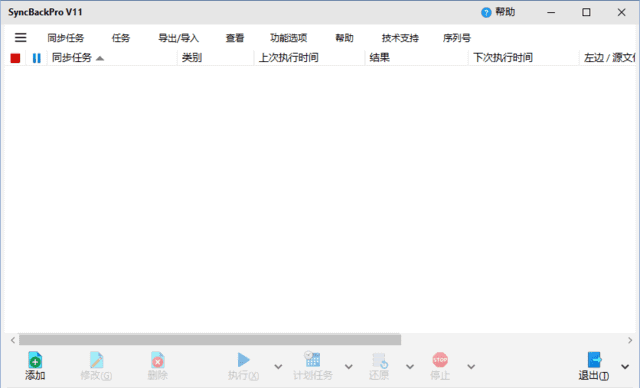Click the red stop square column header

(16, 58)
